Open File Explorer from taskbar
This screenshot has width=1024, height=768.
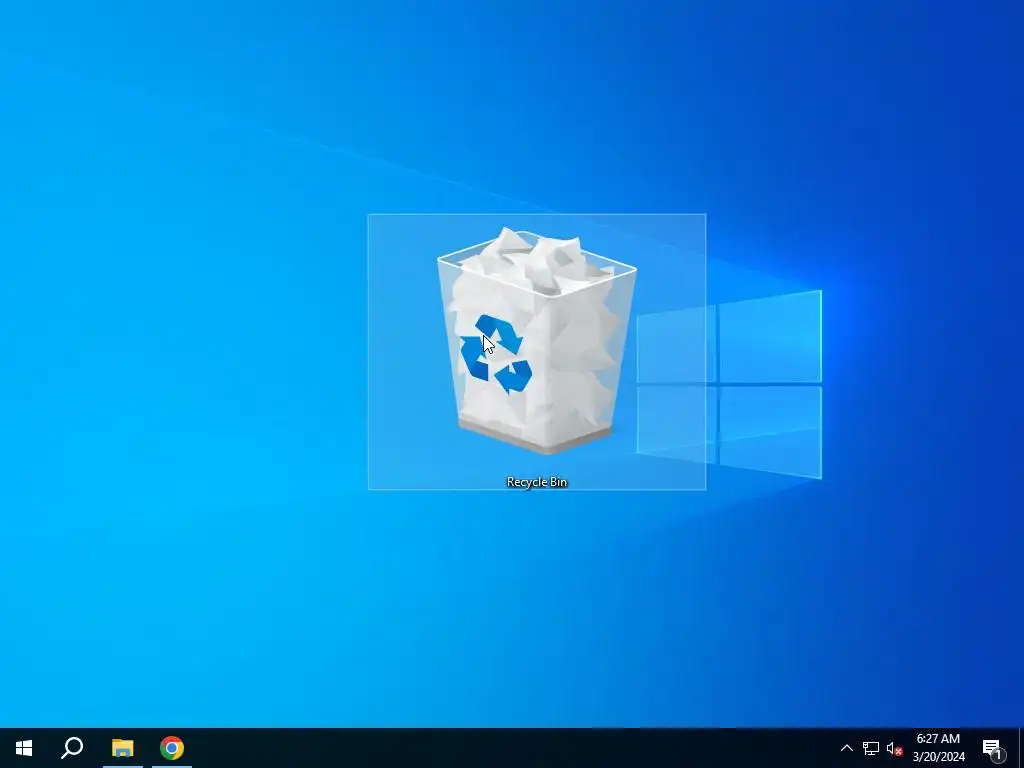[122, 748]
